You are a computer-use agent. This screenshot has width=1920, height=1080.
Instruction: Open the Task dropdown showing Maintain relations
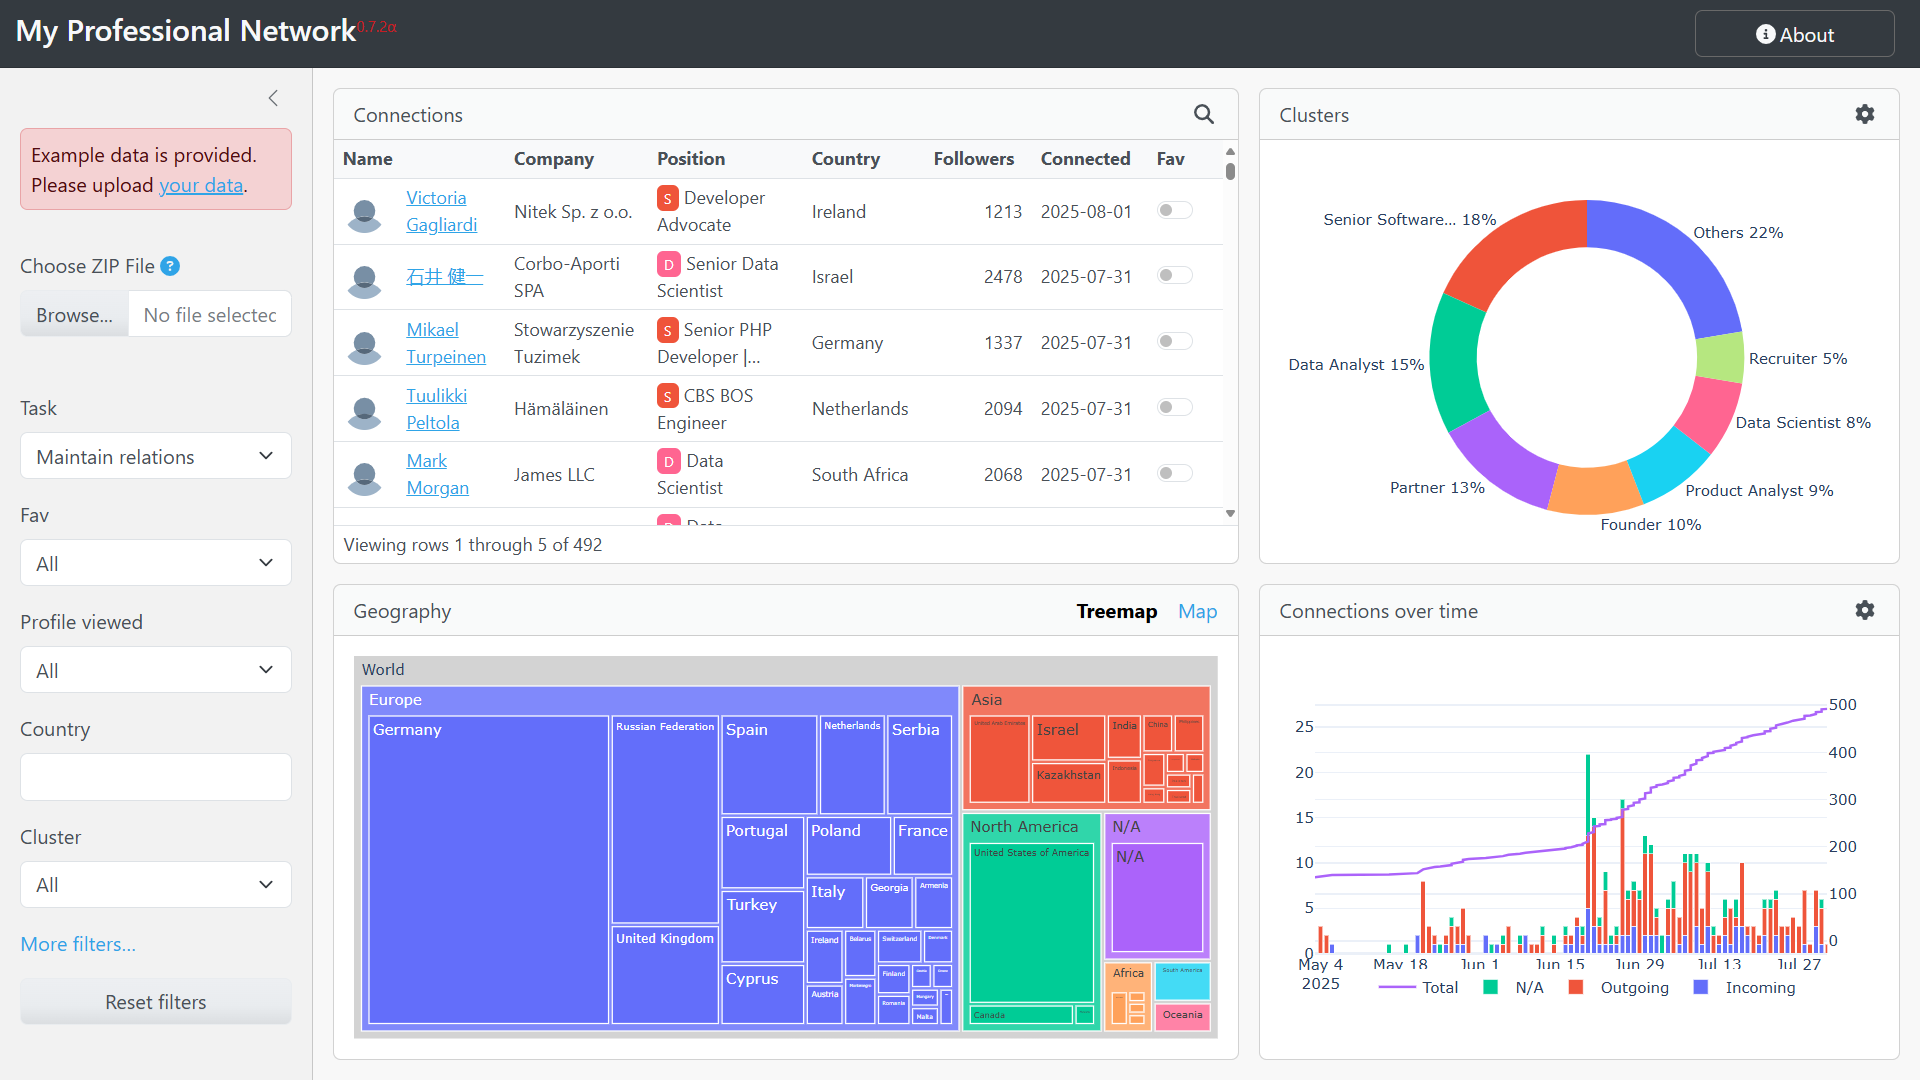[x=155, y=456]
